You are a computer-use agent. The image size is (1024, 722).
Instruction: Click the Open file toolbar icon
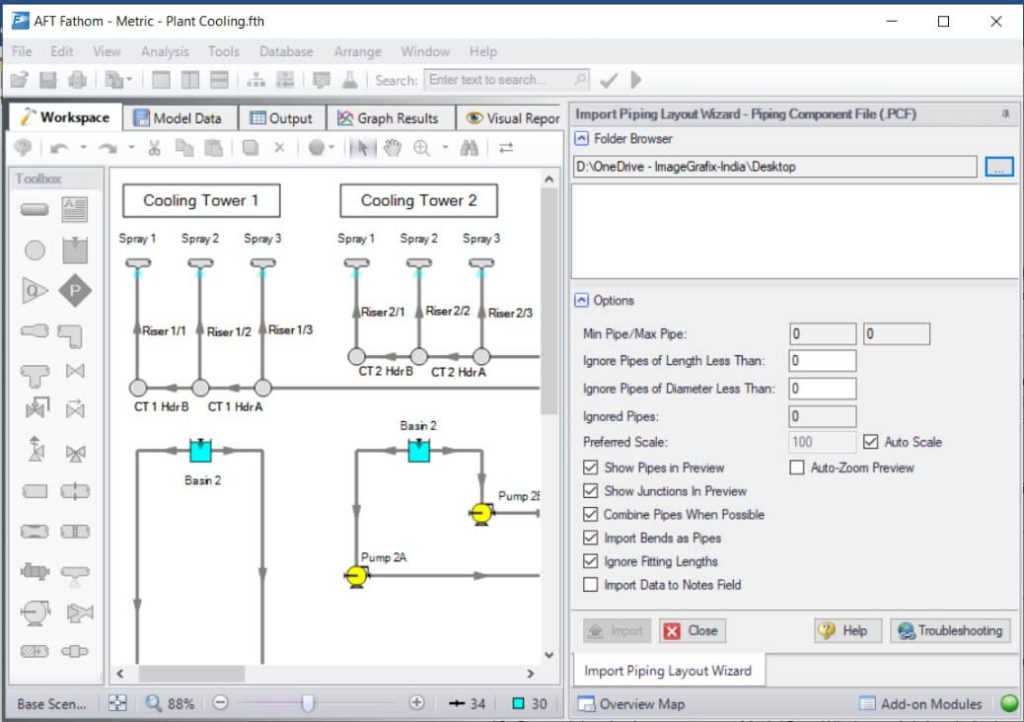pos(20,80)
